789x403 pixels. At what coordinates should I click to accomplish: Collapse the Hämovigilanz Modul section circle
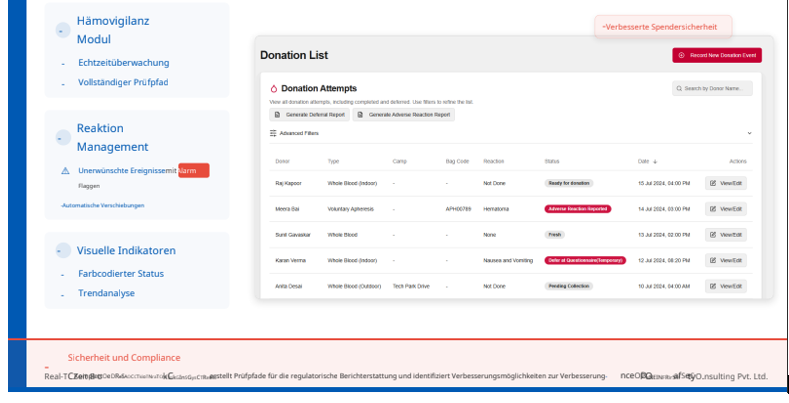click(x=62, y=30)
